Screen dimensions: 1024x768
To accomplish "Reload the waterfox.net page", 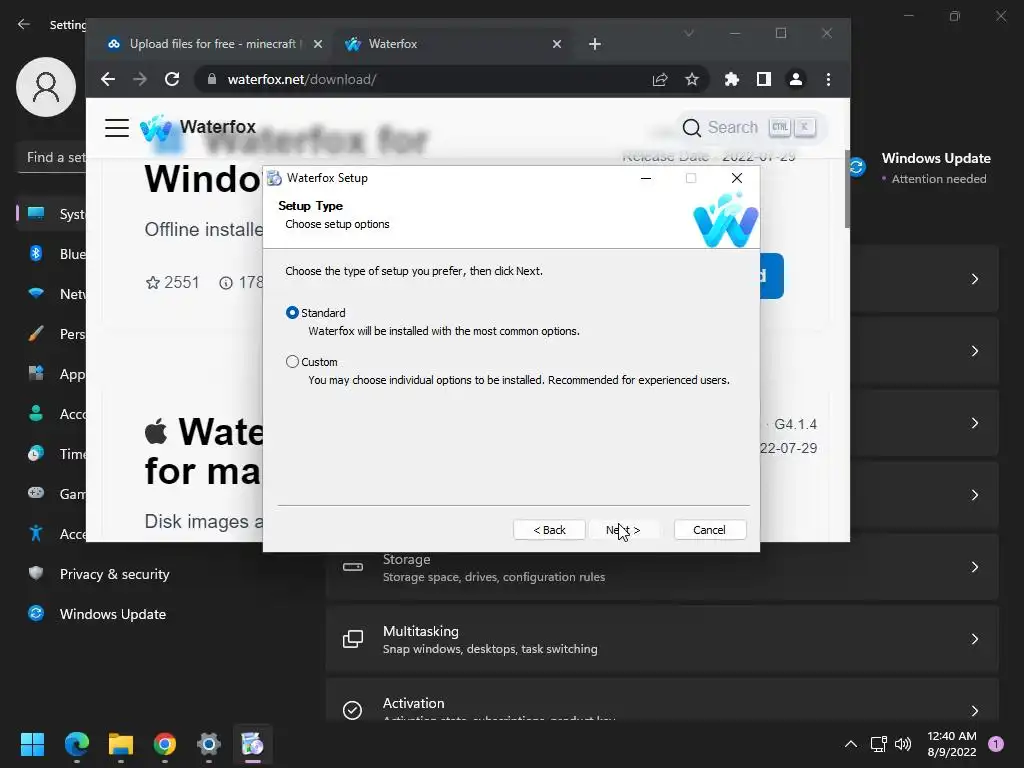I will [x=172, y=79].
